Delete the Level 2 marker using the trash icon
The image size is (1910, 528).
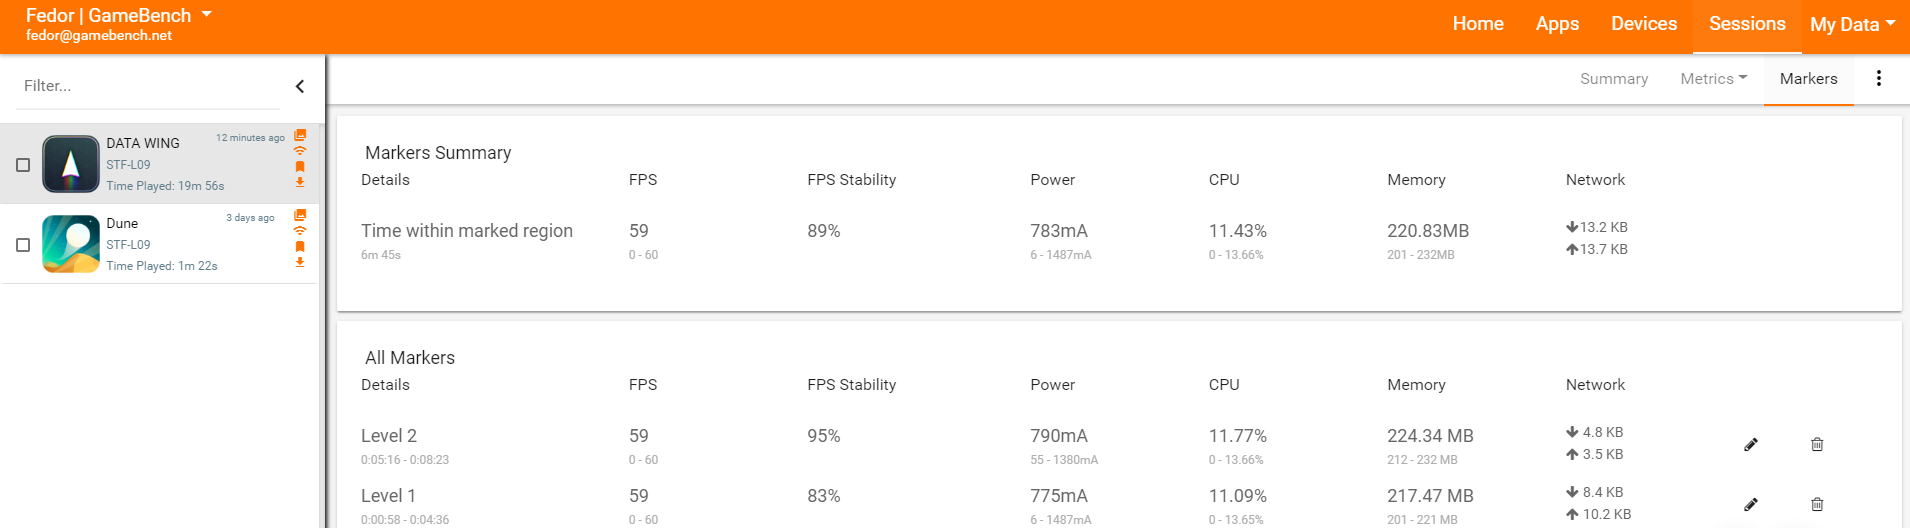(1817, 445)
